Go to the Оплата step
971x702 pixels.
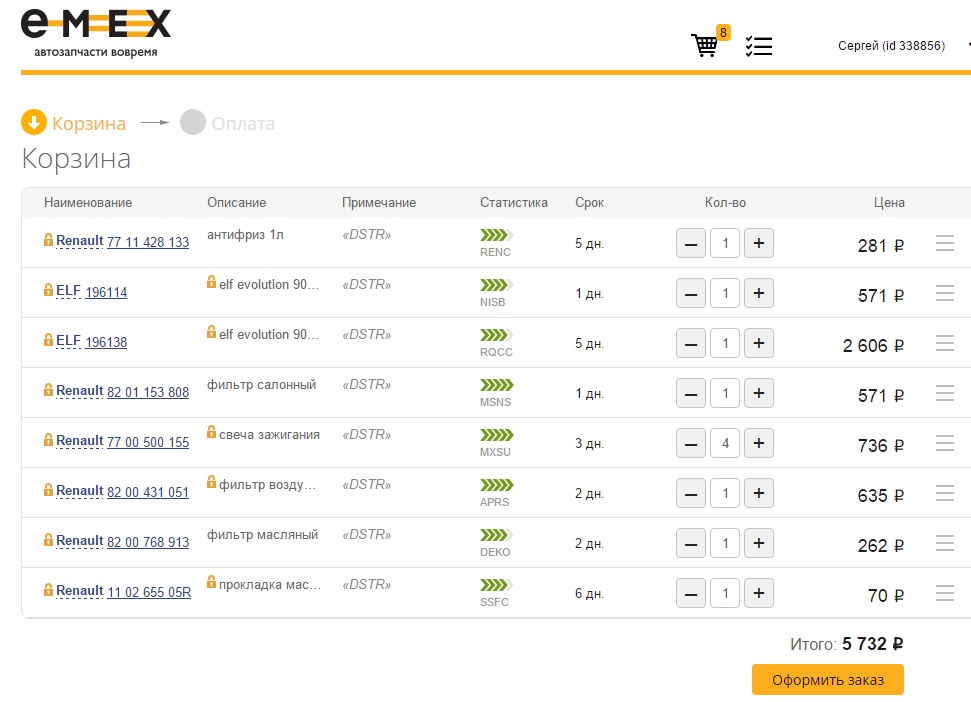[227, 123]
